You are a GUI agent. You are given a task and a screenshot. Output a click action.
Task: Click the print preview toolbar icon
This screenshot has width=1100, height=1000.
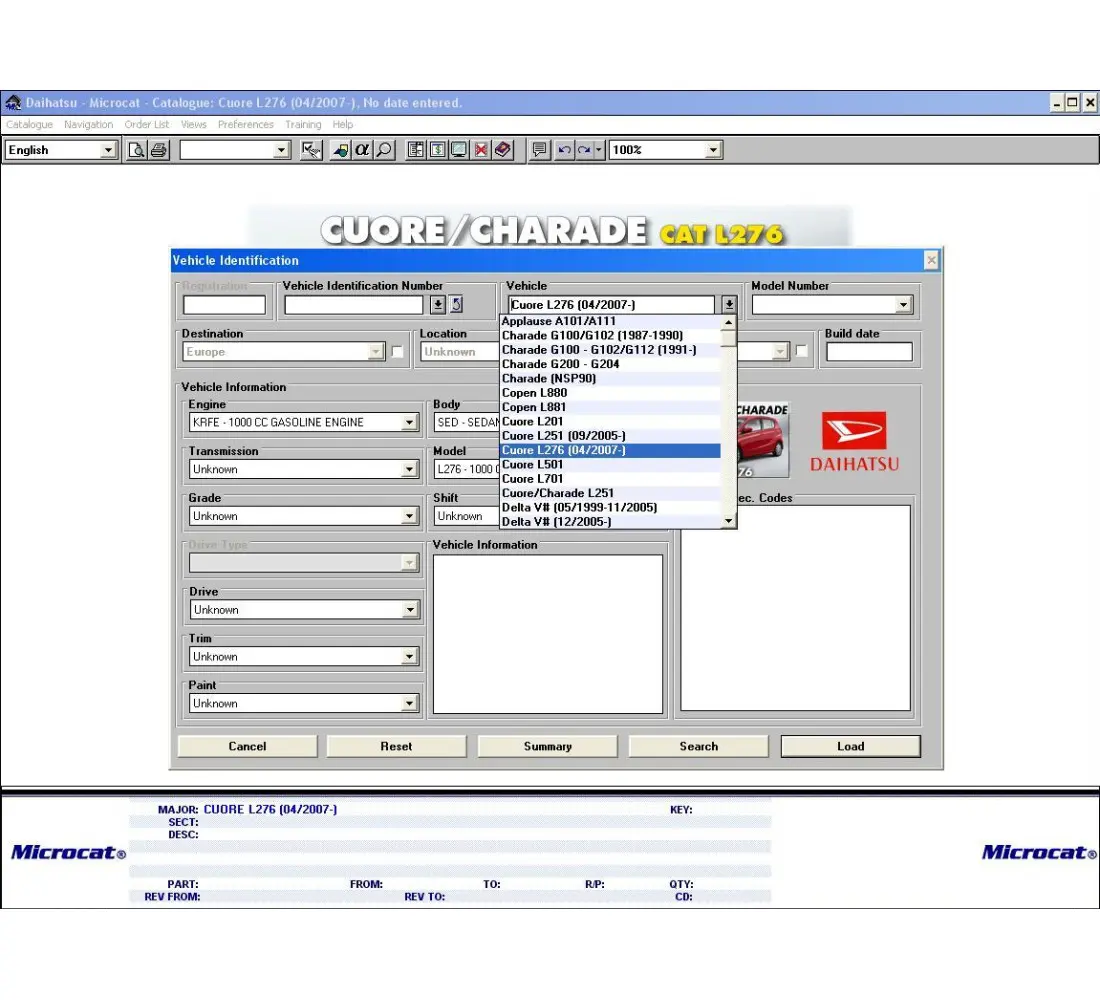coord(137,150)
